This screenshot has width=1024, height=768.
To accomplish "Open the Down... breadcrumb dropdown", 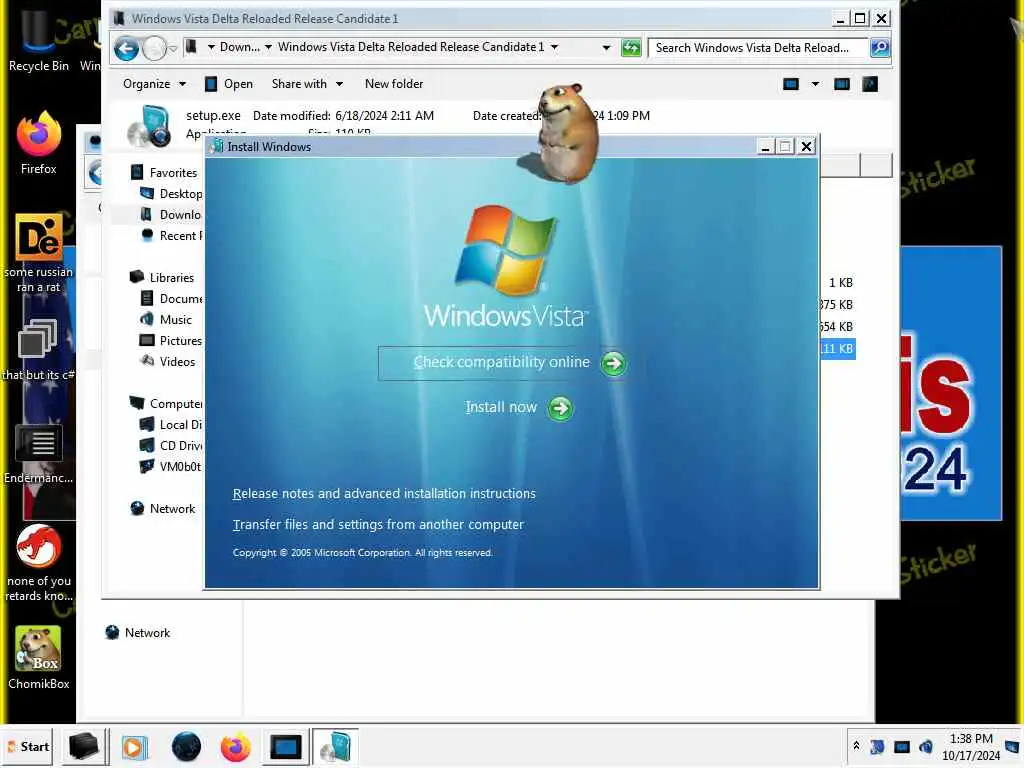I will (268, 47).
